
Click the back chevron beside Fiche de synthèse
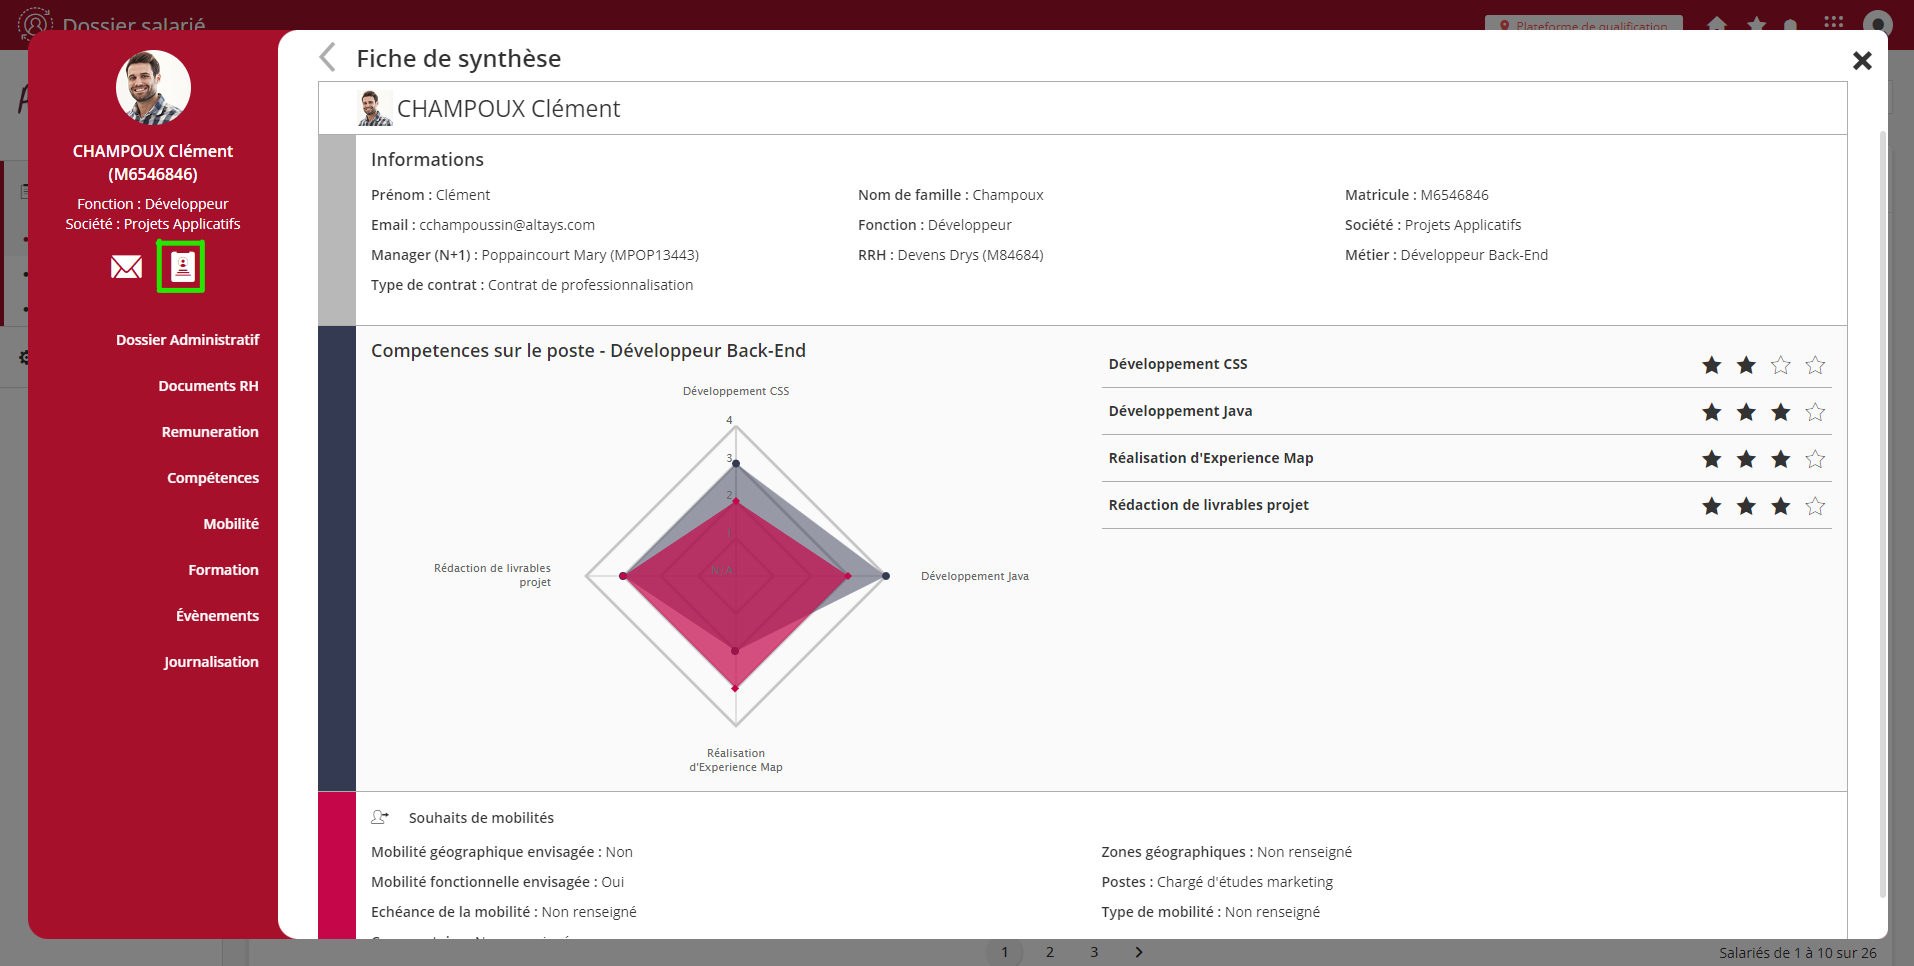click(x=327, y=58)
